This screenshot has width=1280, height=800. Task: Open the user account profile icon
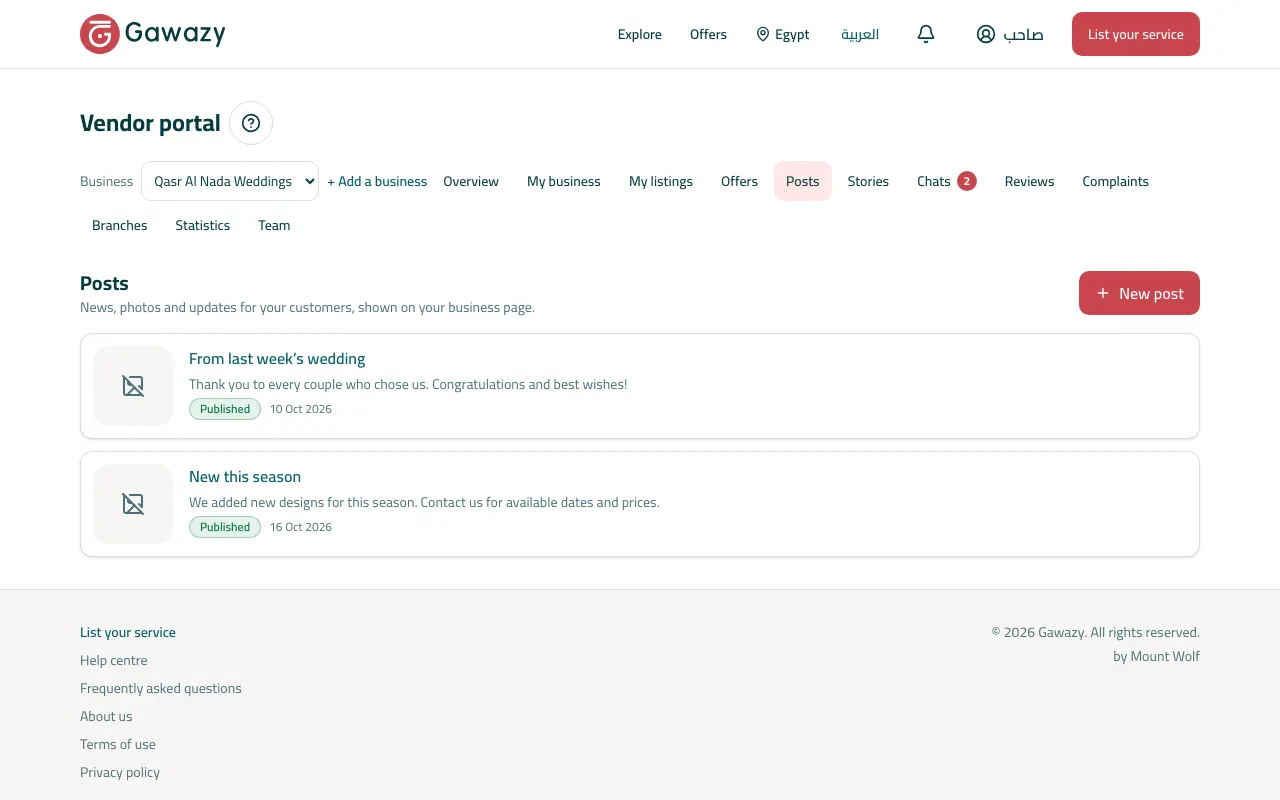click(x=986, y=34)
